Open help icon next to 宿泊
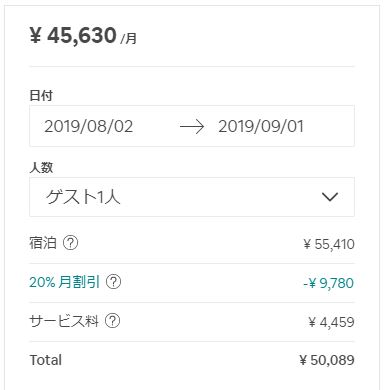This screenshot has width=388, height=390. click(x=70, y=243)
